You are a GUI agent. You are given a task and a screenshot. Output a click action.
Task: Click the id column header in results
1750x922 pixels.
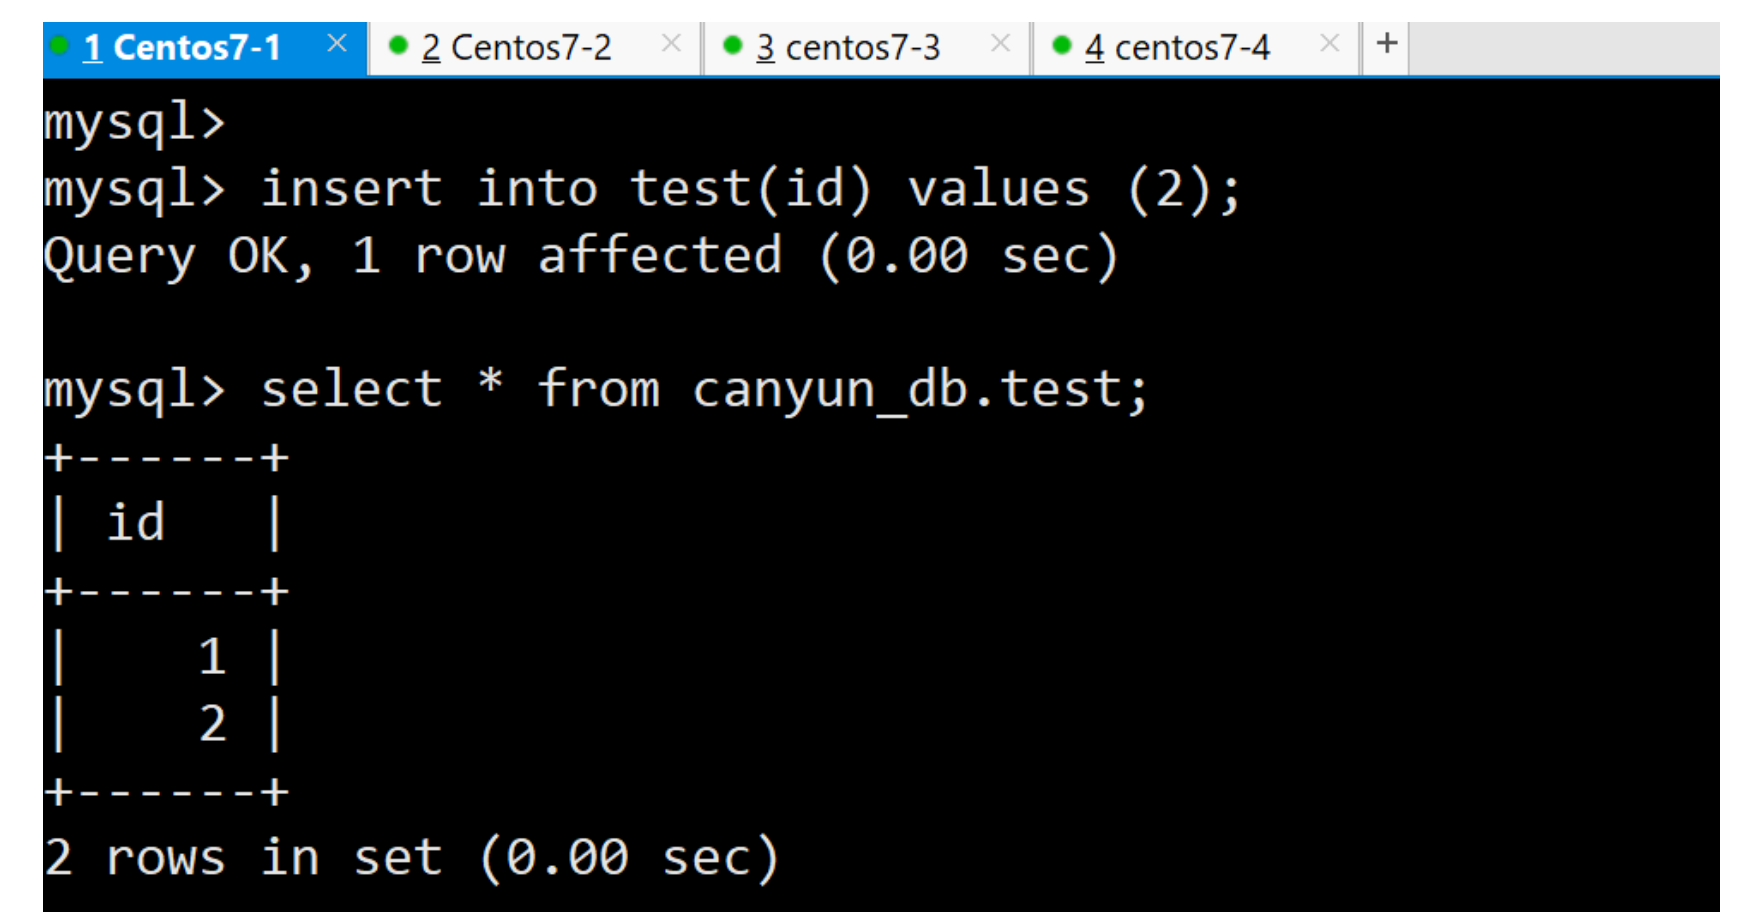click(136, 523)
